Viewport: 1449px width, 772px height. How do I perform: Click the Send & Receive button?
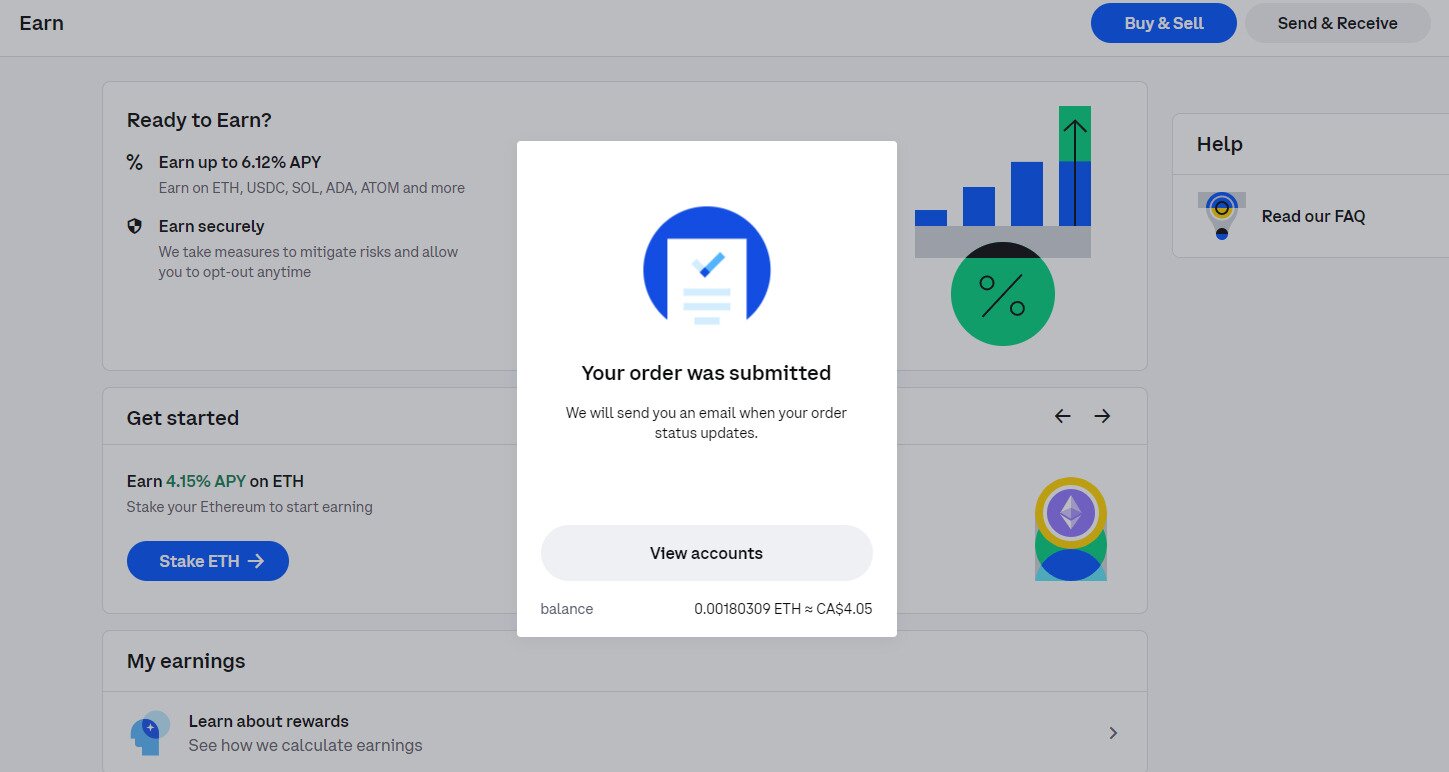coord(1336,22)
